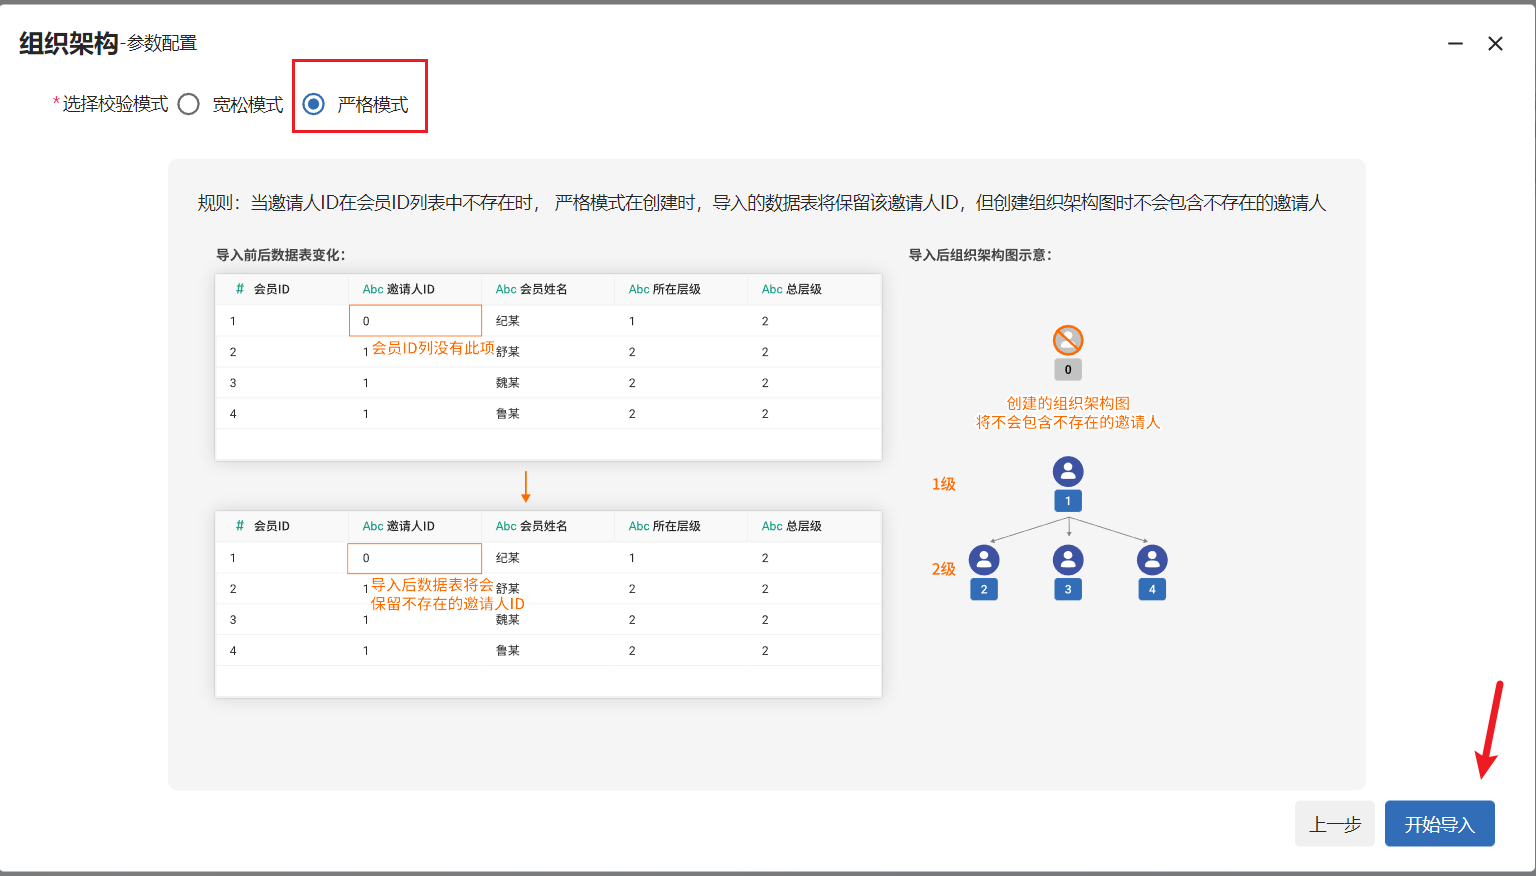Go back with the 上一步 button

click(x=1334, y=824)
